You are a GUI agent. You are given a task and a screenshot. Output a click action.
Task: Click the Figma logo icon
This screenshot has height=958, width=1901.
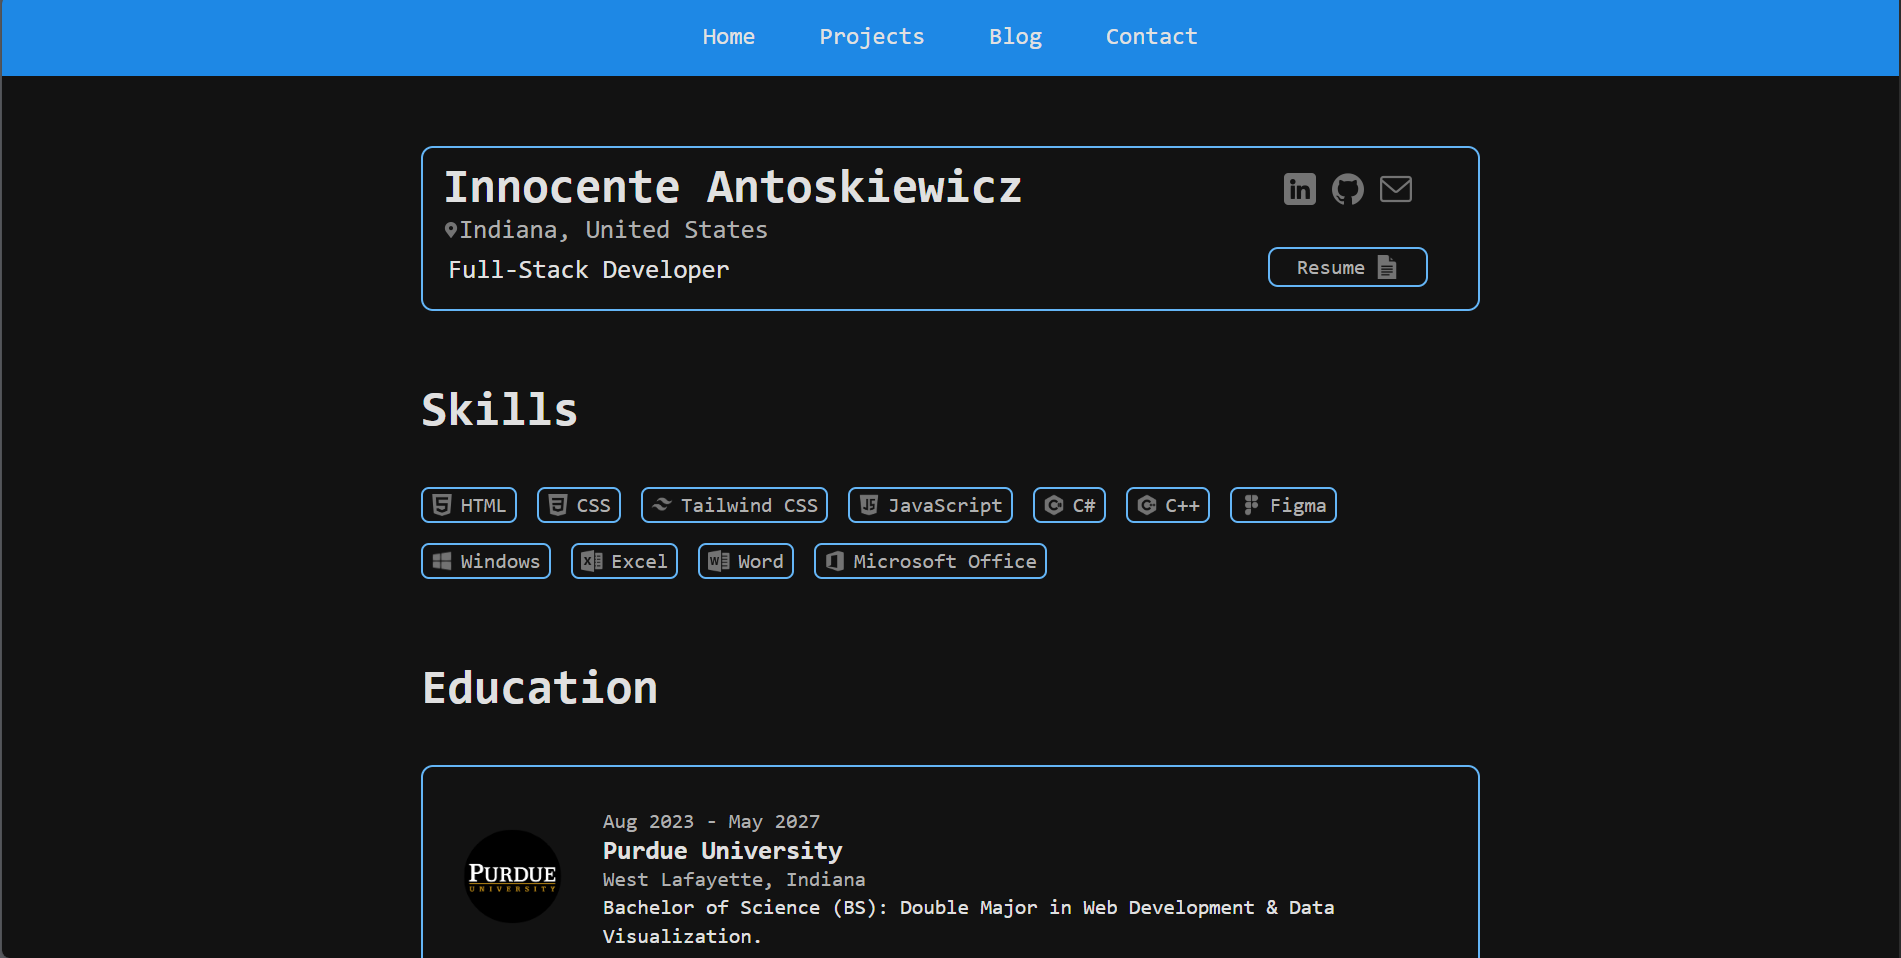1251,505
